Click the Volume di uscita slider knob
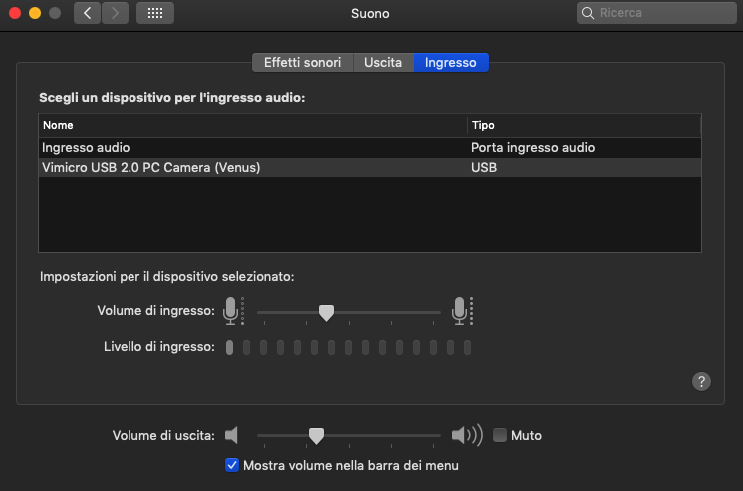Image resolution: width=743 pixels, height=491 pixels. [x=316, y=435]
